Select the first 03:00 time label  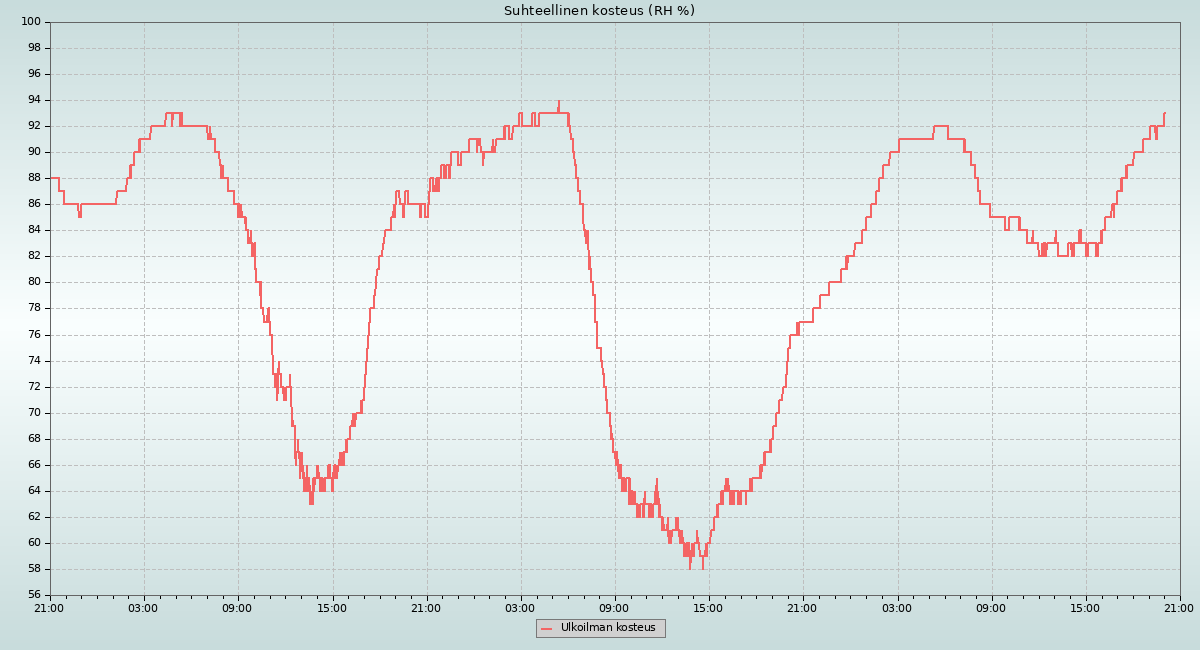143,607
